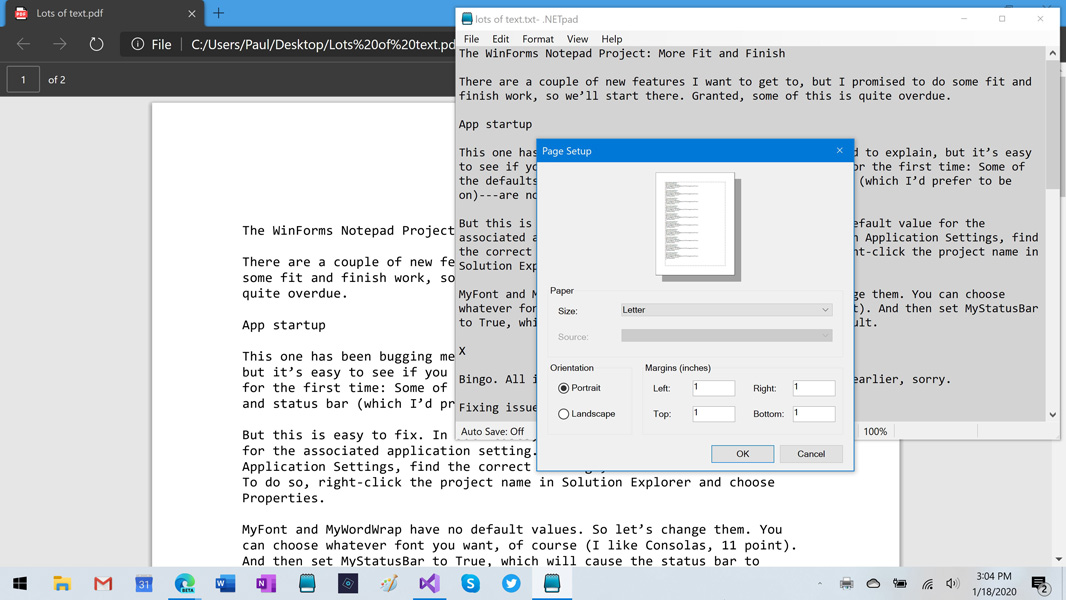Click the Bottom margin field
Image resolution: width=1066 pixels, height=600 pixels.
tap(814, 414)
